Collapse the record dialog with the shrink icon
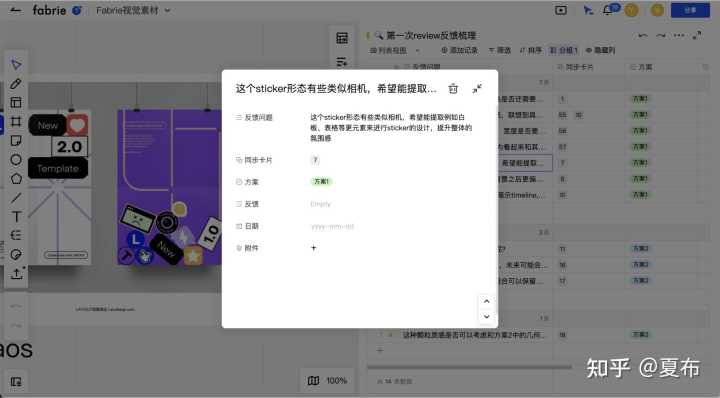720x398 pixels. click(477, 89)
